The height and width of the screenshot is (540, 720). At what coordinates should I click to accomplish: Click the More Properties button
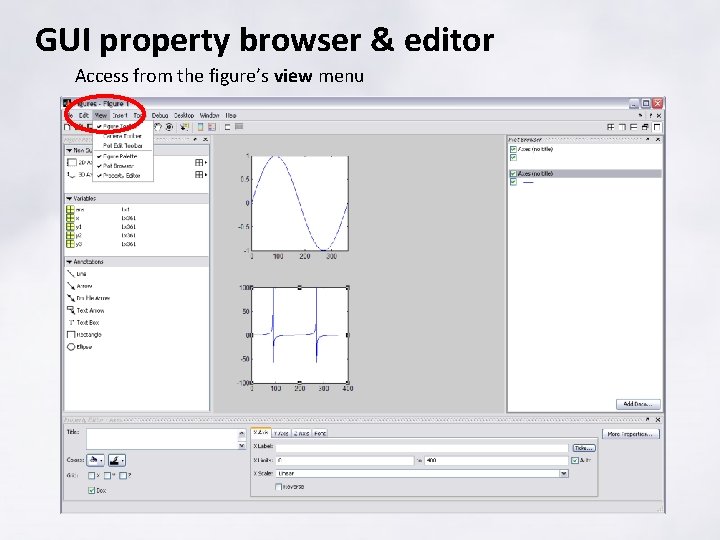tap(630, 434)
